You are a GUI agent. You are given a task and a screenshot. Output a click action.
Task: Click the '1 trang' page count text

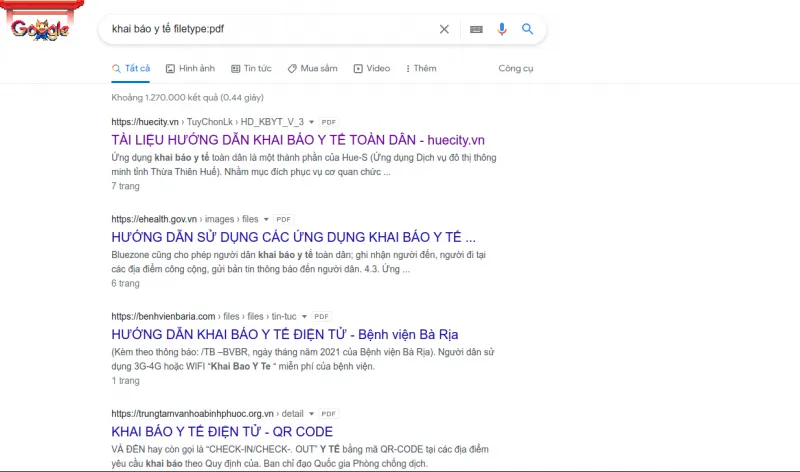(x=126, y=381)
